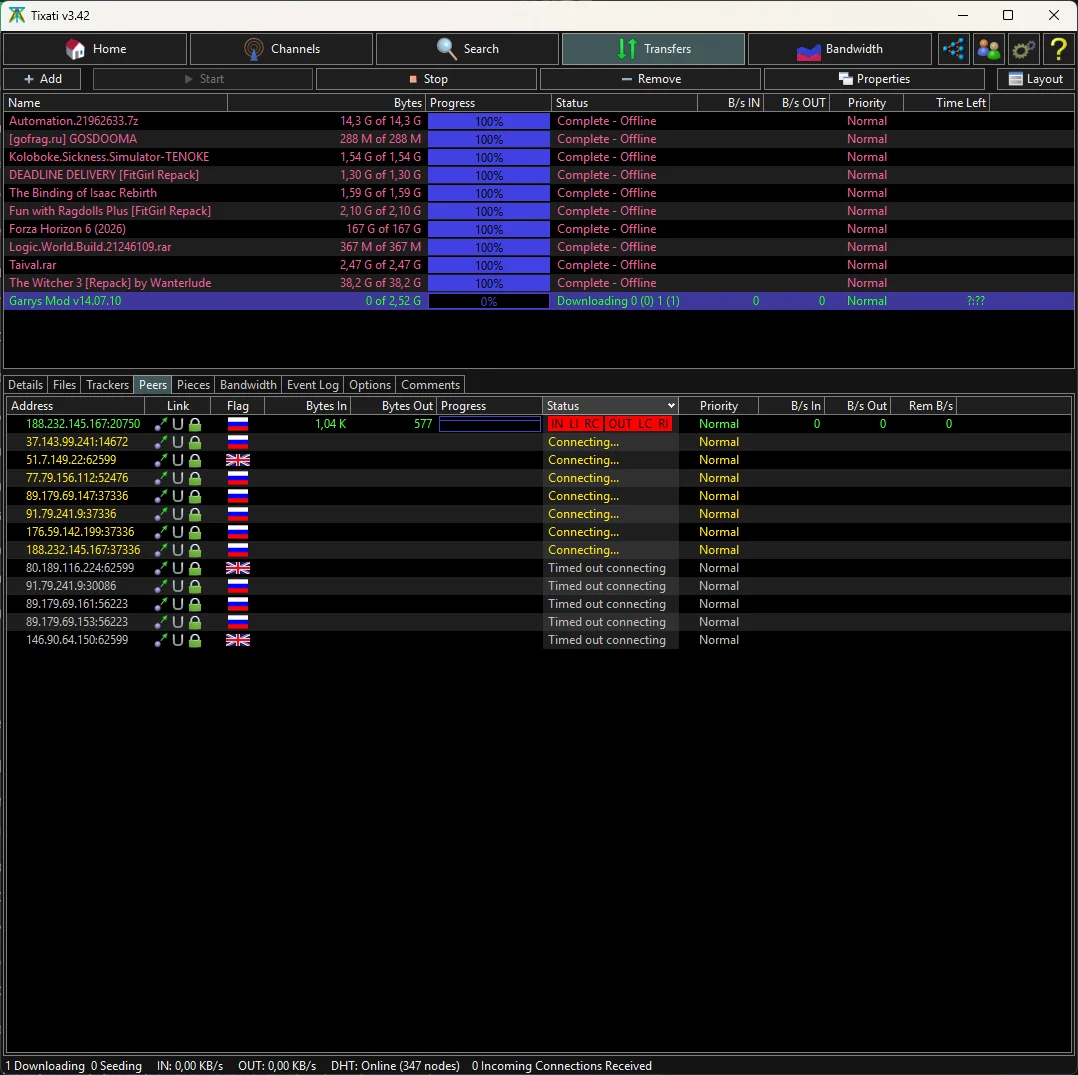The image size is (1078, 1075).
Task: Switch to the Transfers section
Action: click(x=653, y=49)
